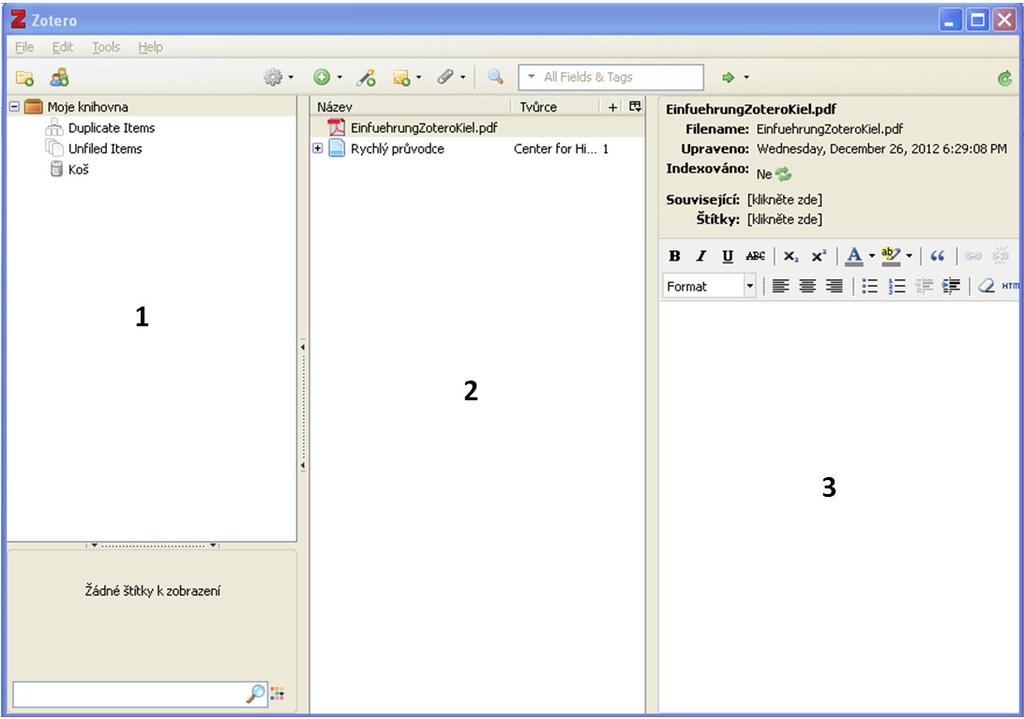Screen dimensions: 1024x719
Task: Click the plus column header
Action: [x=613, y=106]
